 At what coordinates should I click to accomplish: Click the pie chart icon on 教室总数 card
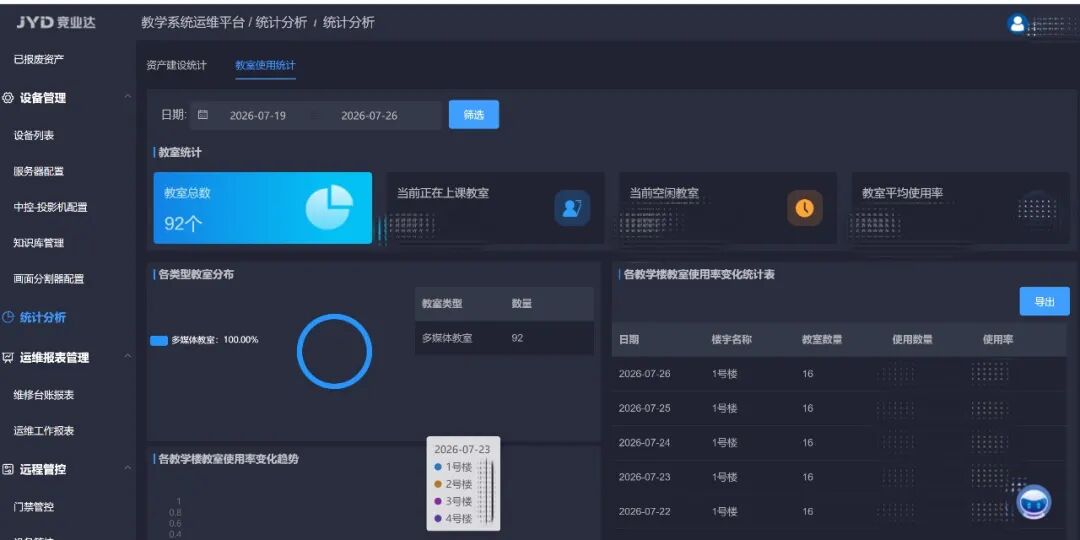(x=329, y=207)
